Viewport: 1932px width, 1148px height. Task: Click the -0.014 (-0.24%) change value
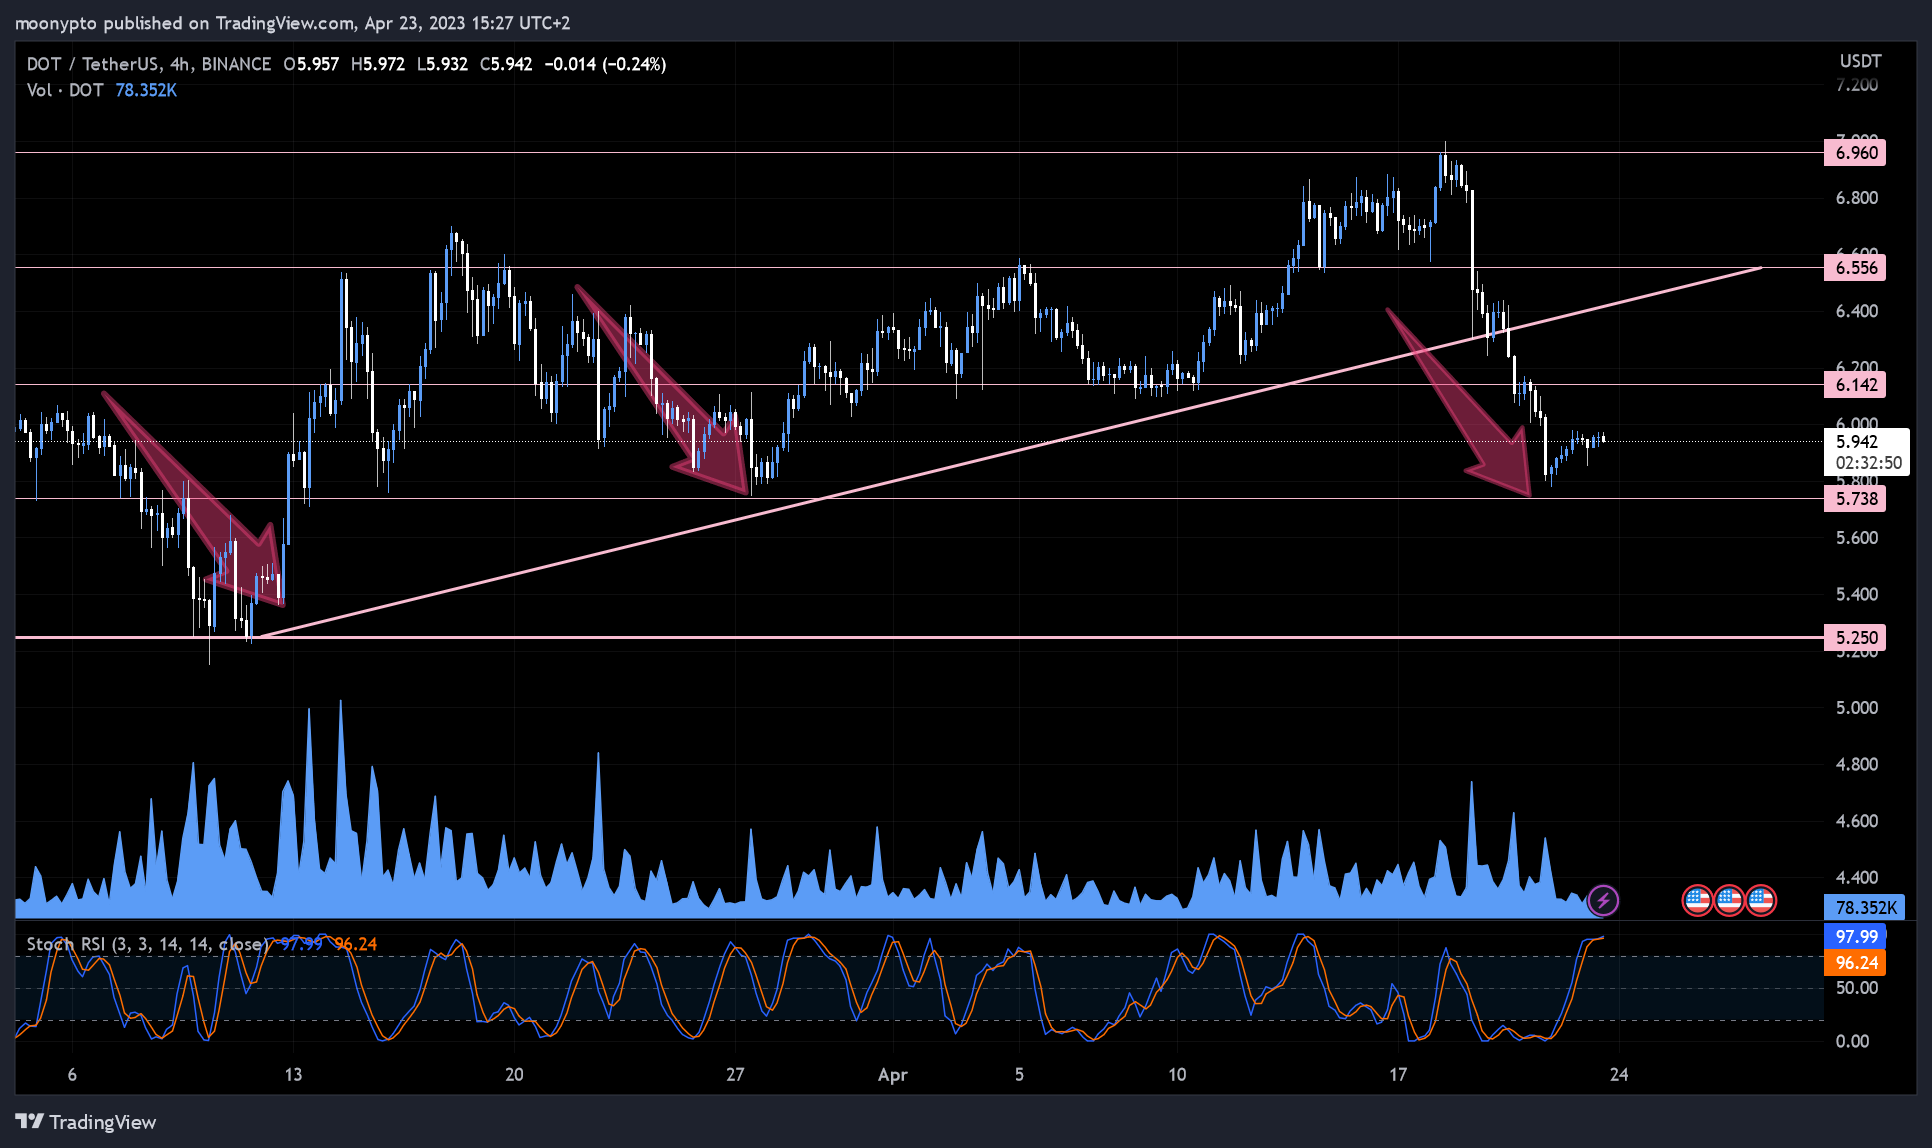[x=605, y=64]
